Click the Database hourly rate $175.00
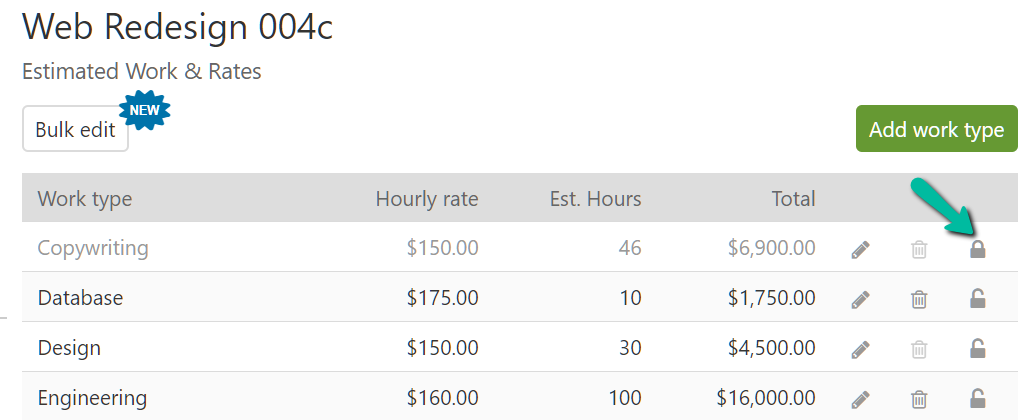 [443, 298]
